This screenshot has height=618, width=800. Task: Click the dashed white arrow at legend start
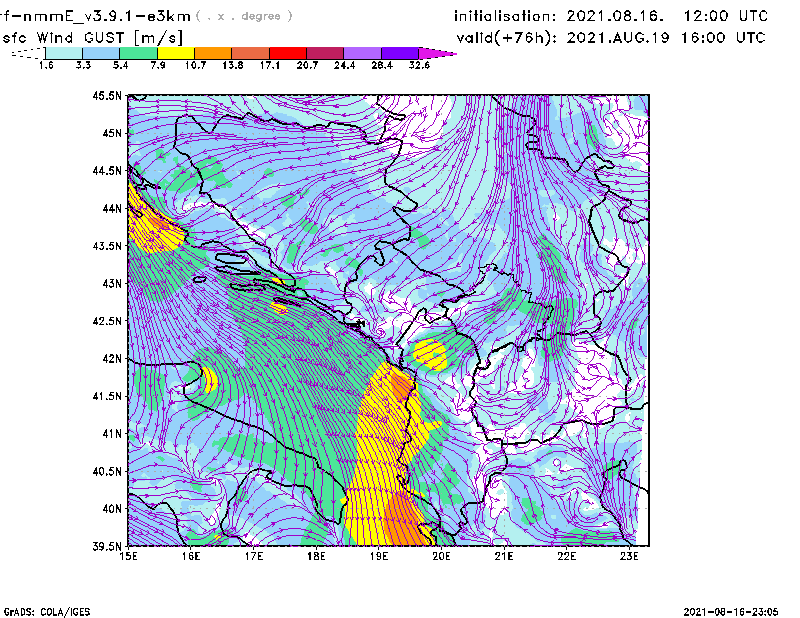point(28,53)
